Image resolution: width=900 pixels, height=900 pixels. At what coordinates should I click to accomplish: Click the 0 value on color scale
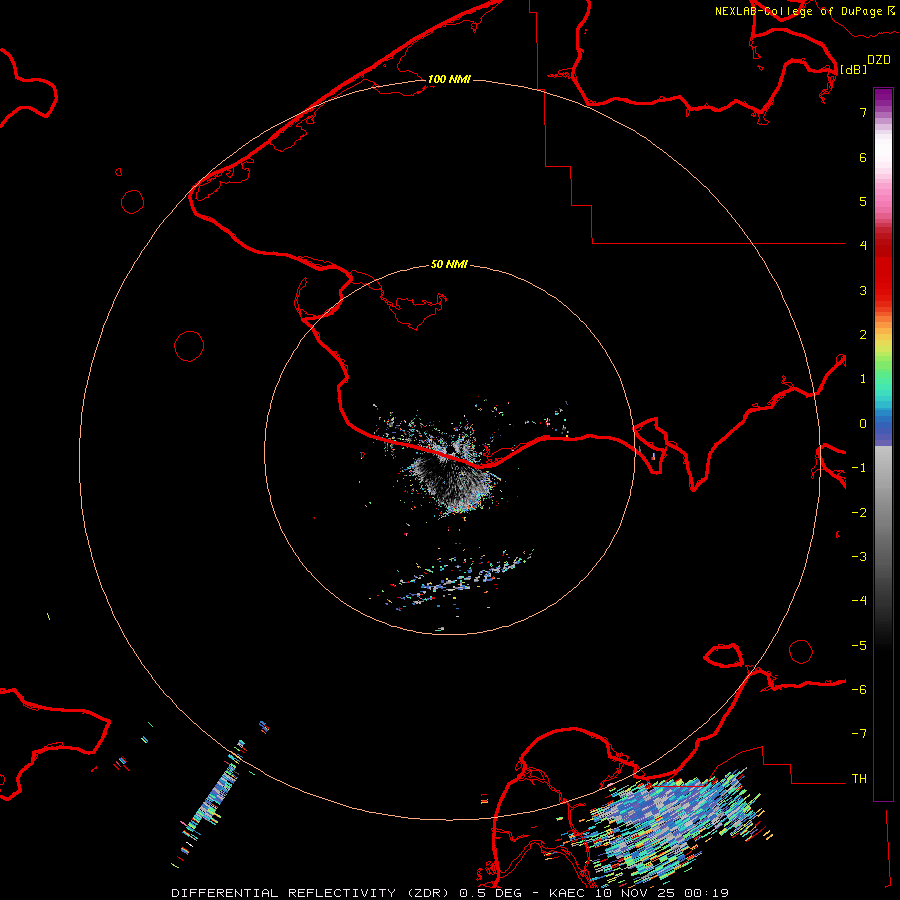click(863, 424)
